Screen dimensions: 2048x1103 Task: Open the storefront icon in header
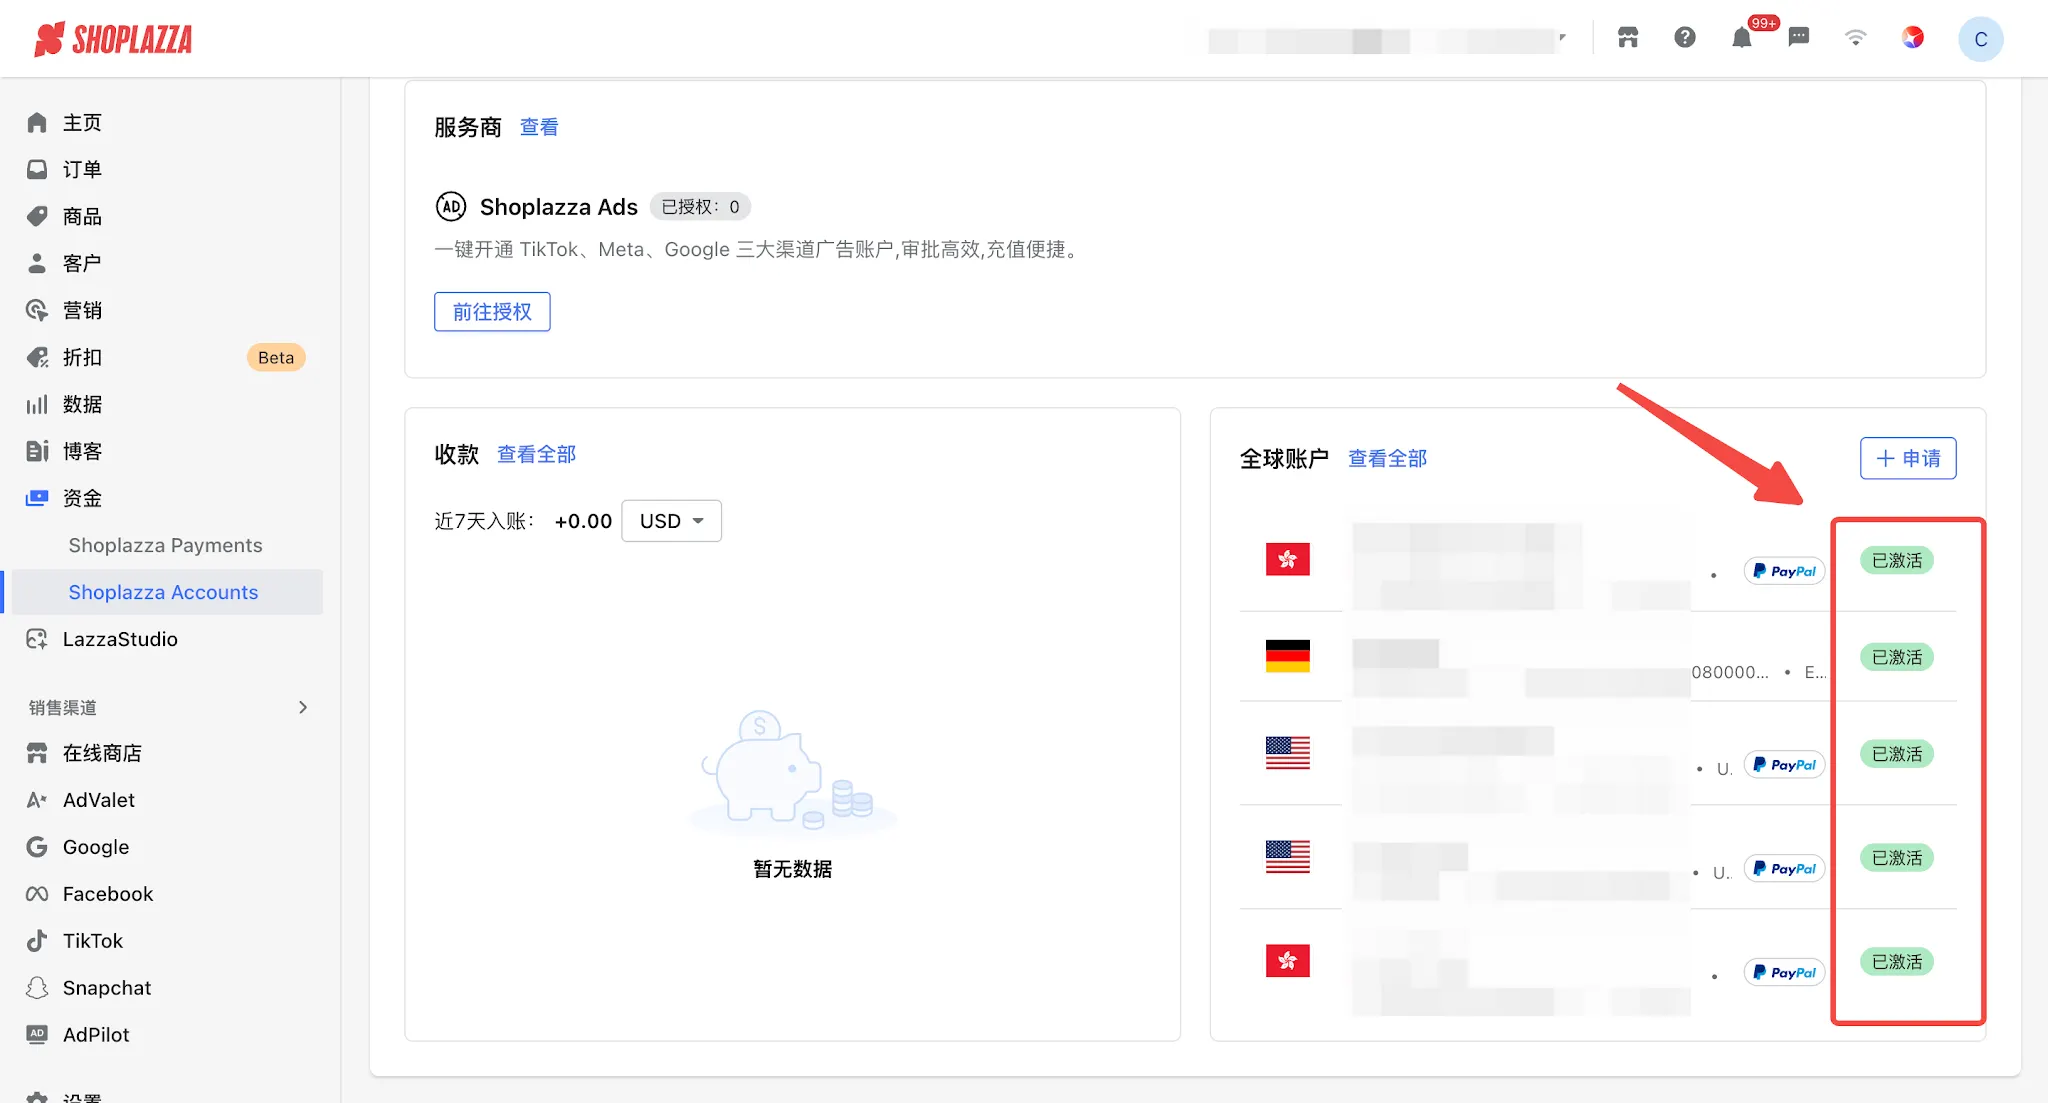coord(1628,38)
